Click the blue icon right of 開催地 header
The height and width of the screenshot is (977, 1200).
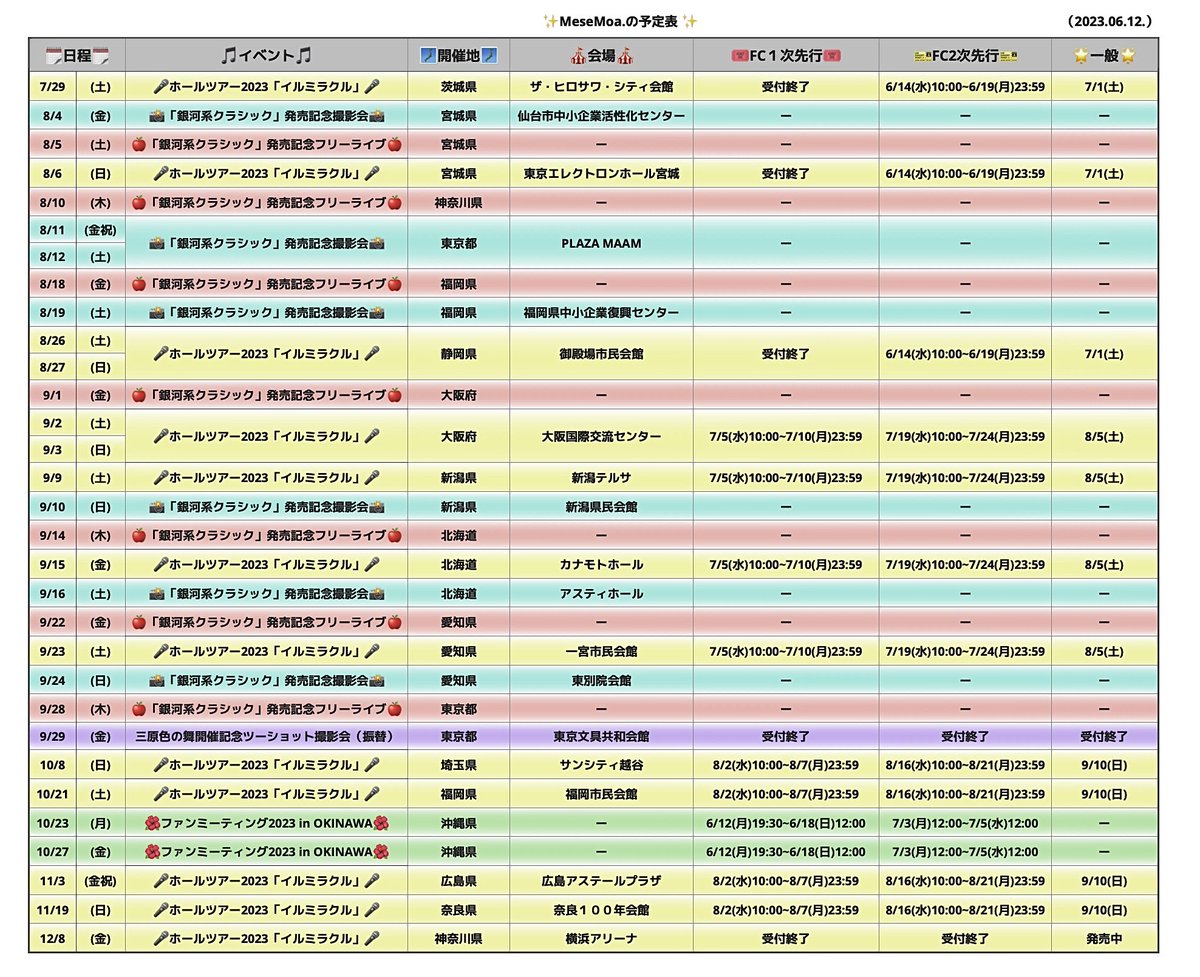(490, 55)
